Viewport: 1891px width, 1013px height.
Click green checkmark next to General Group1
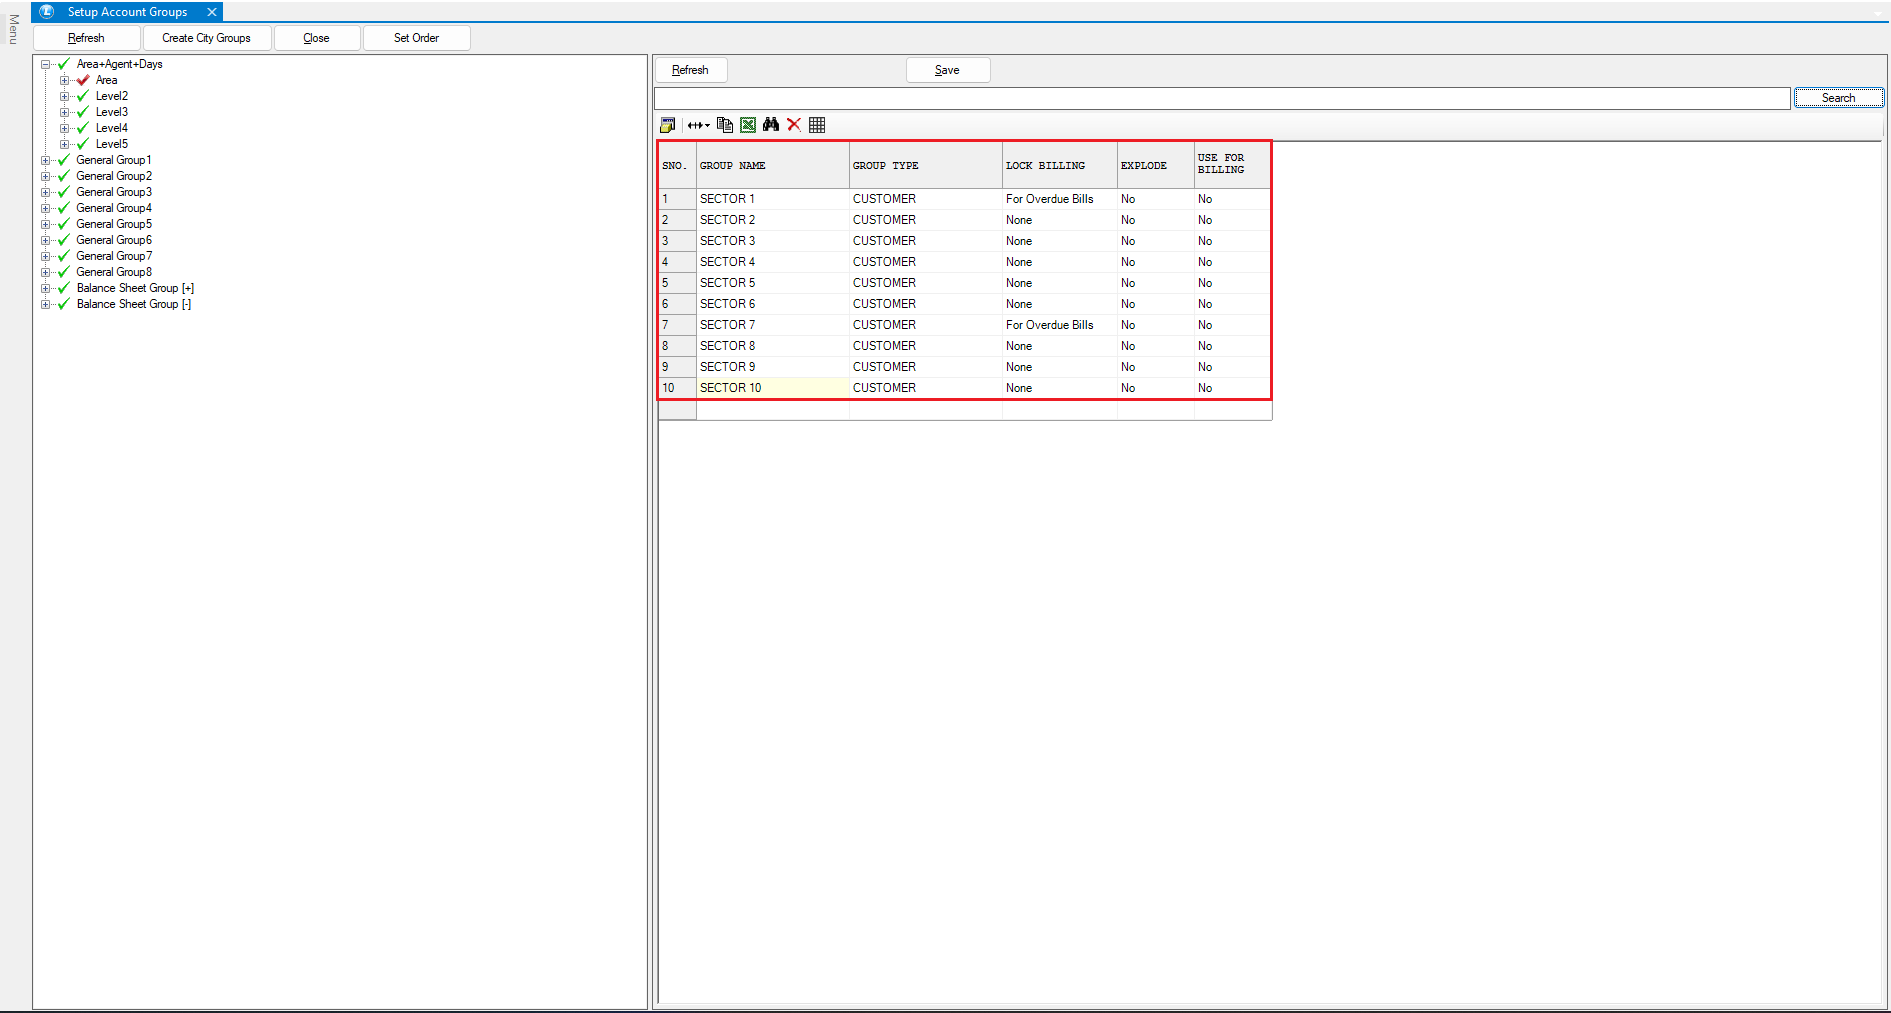point(64,160)
